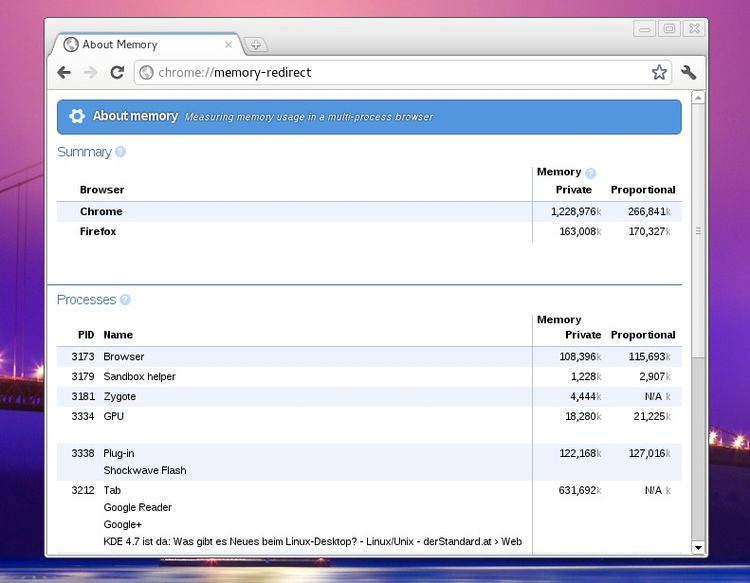Click the scrollbar up arrow
The image size is (750, 583).
point(698,97)
